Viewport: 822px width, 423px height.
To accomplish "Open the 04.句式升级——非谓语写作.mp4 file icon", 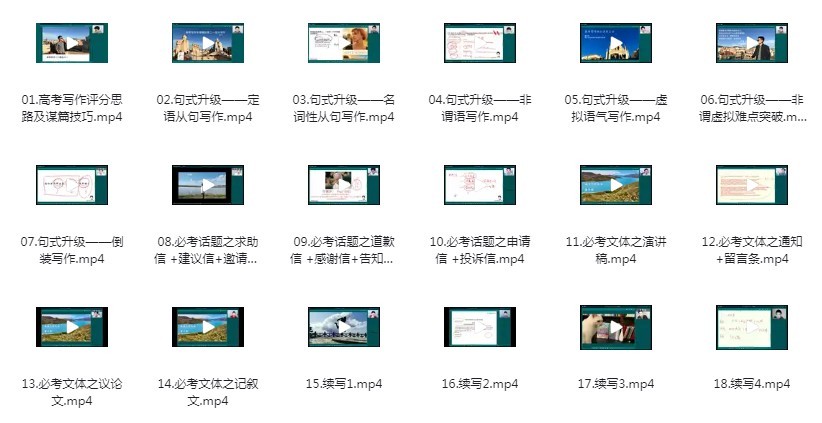I will click(x=480, y=43).
